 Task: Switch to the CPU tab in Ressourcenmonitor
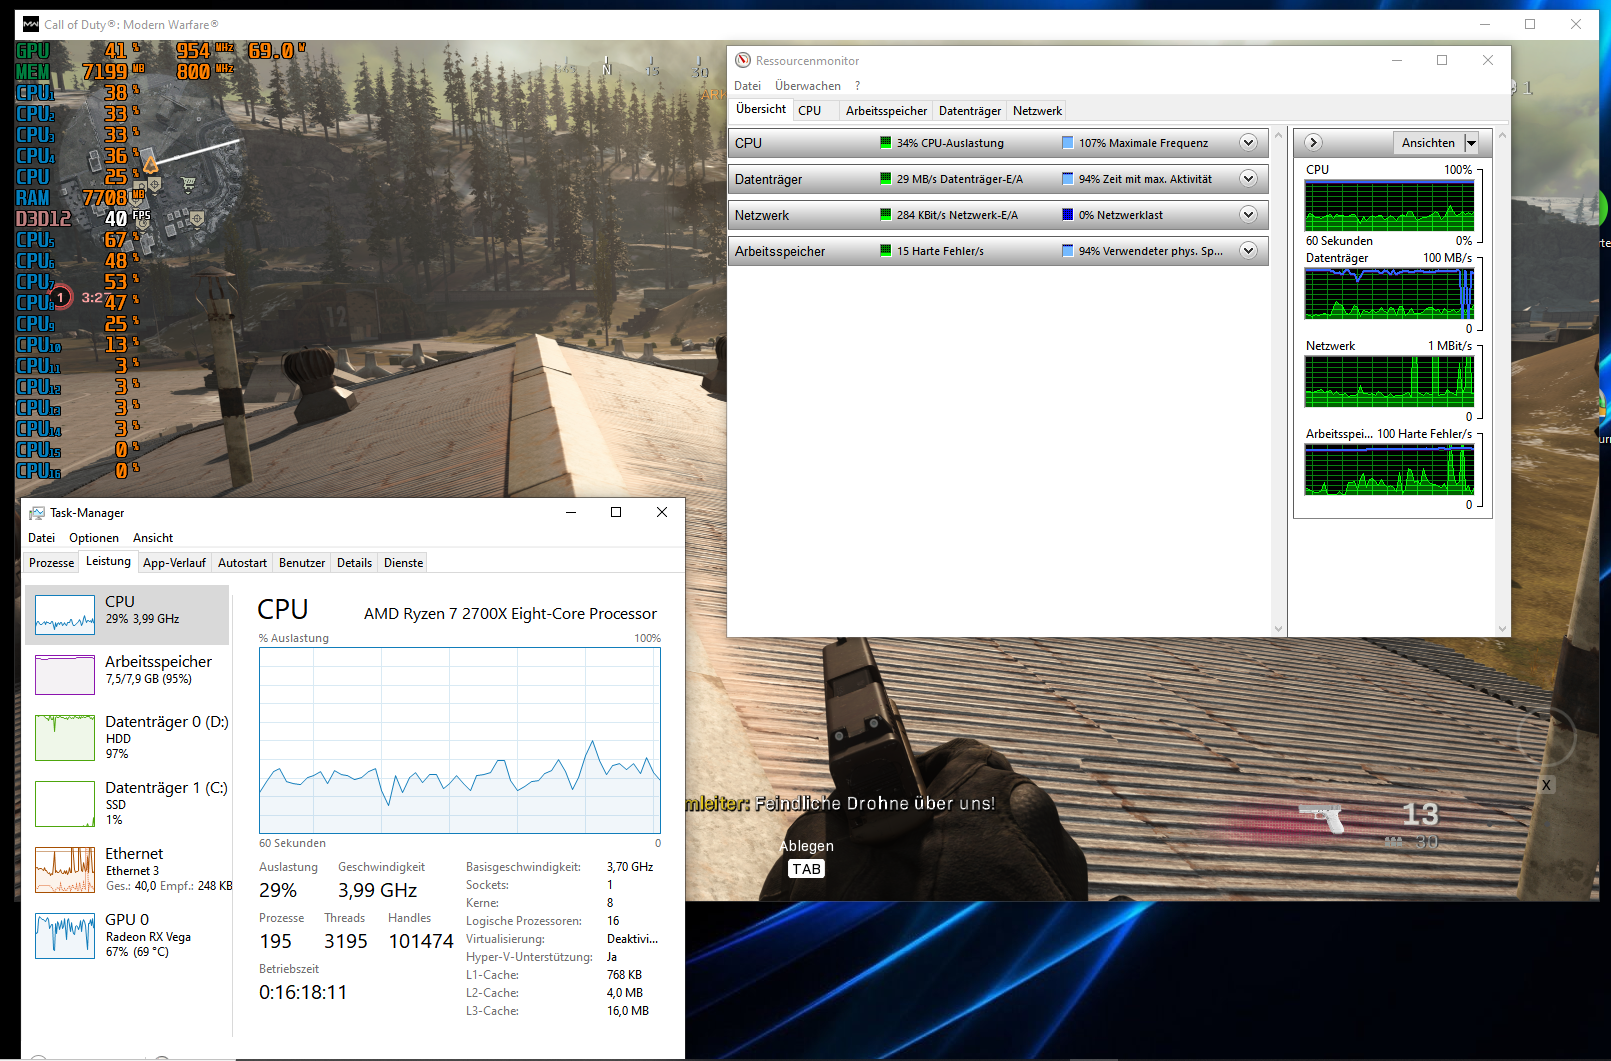pyautogui.click(x=810, y=111)
